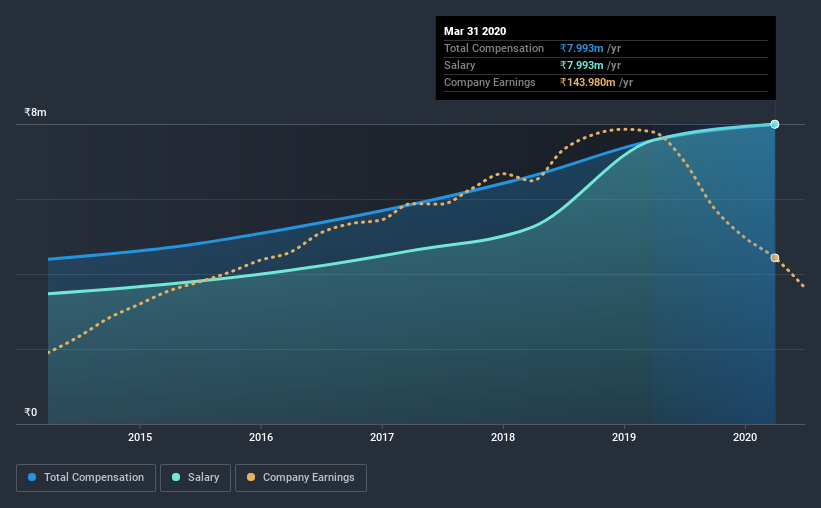Toggle the Total Compensation legend button
Screen dimensions: 821x508
pyautogui.click(x=86, y=478)
